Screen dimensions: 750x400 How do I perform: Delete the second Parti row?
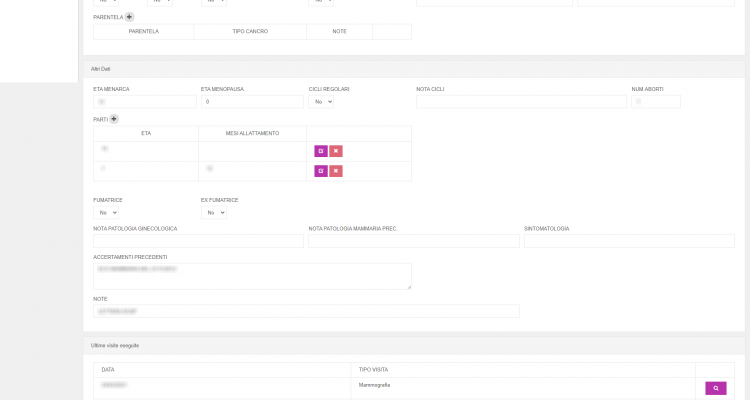point(336,171)
